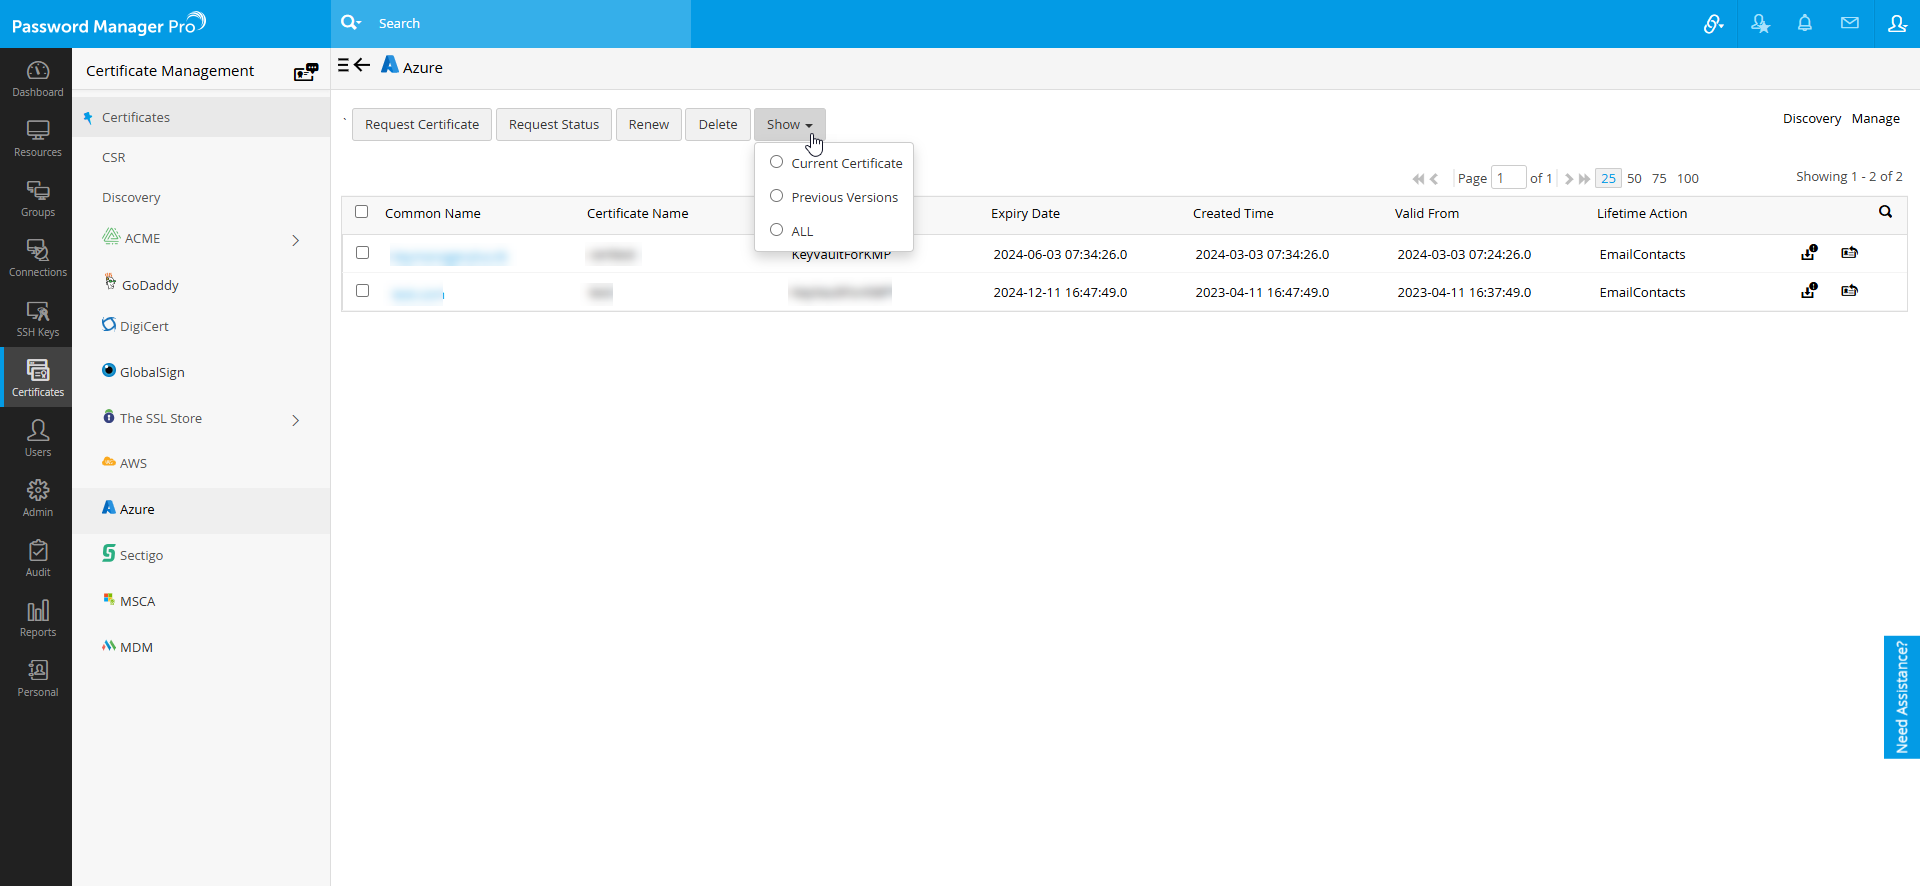Click the Delete button
The image size is (1920, 886).
[x=718, y=124]
